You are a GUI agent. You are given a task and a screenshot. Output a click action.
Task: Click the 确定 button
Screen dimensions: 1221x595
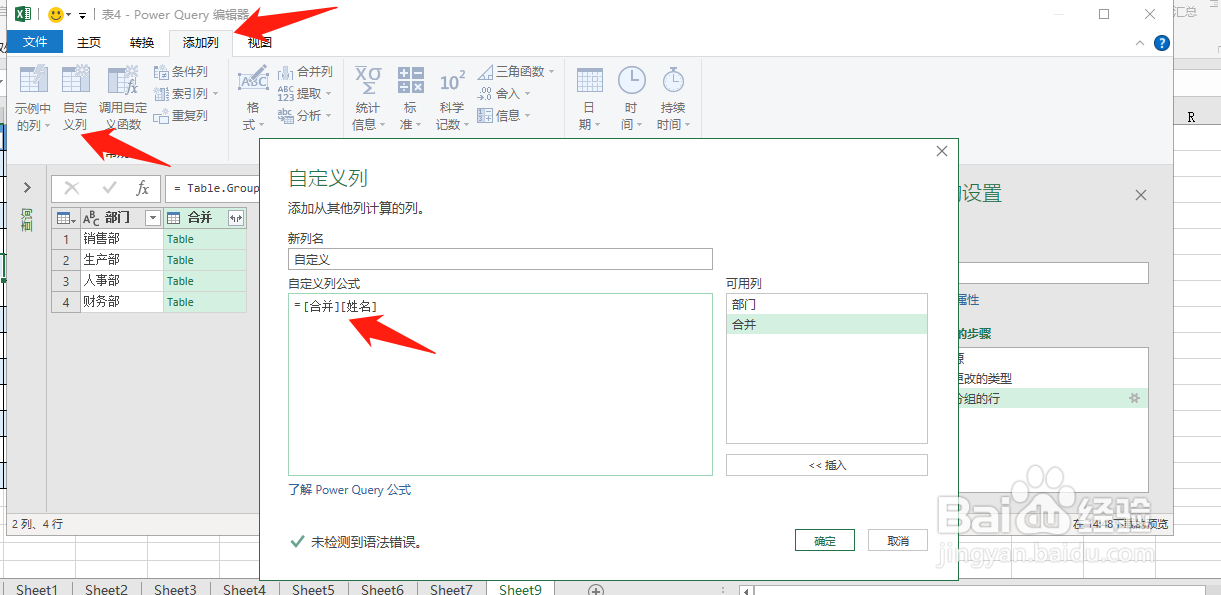pyautogui.click(x=824, y=539)
